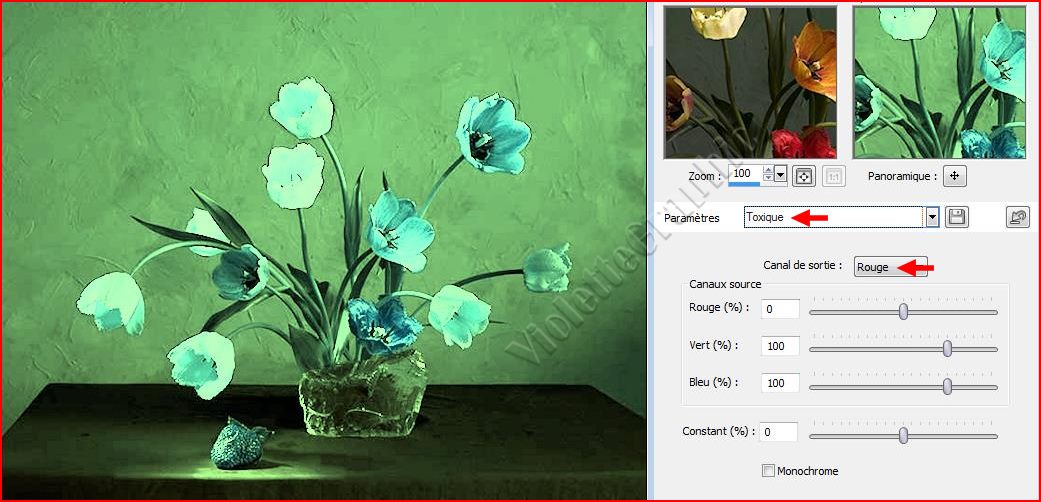Click the green-tinted after preview thumbnail

pos(939,82)
